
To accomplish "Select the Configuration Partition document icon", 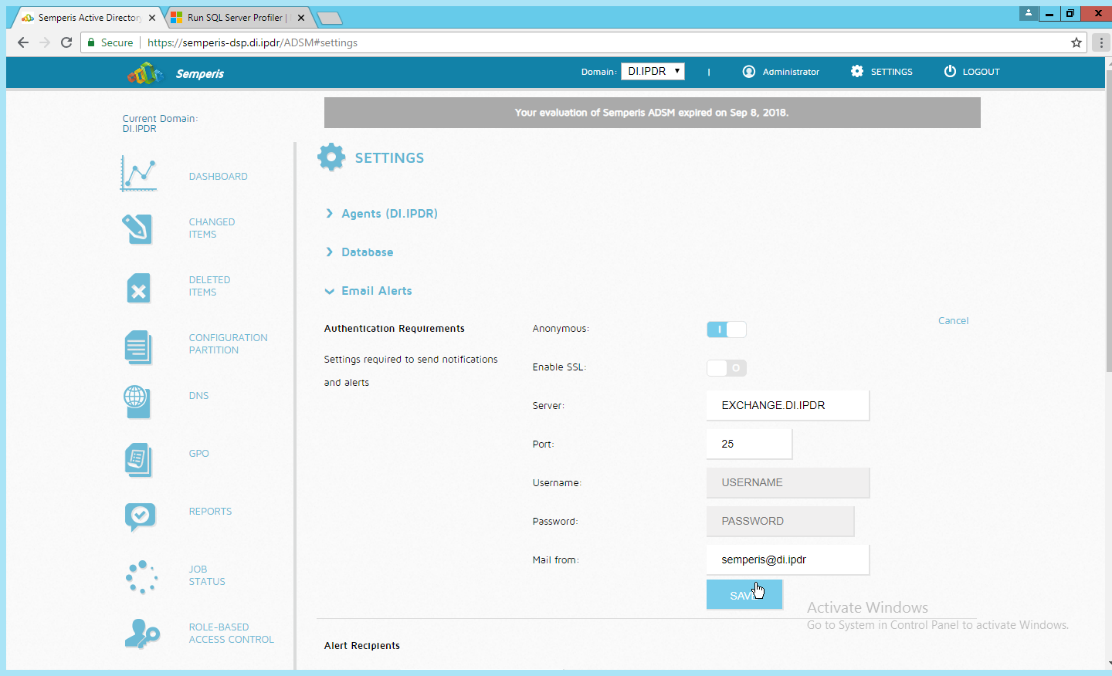I will pyautogui.click(x=139, y=346).
